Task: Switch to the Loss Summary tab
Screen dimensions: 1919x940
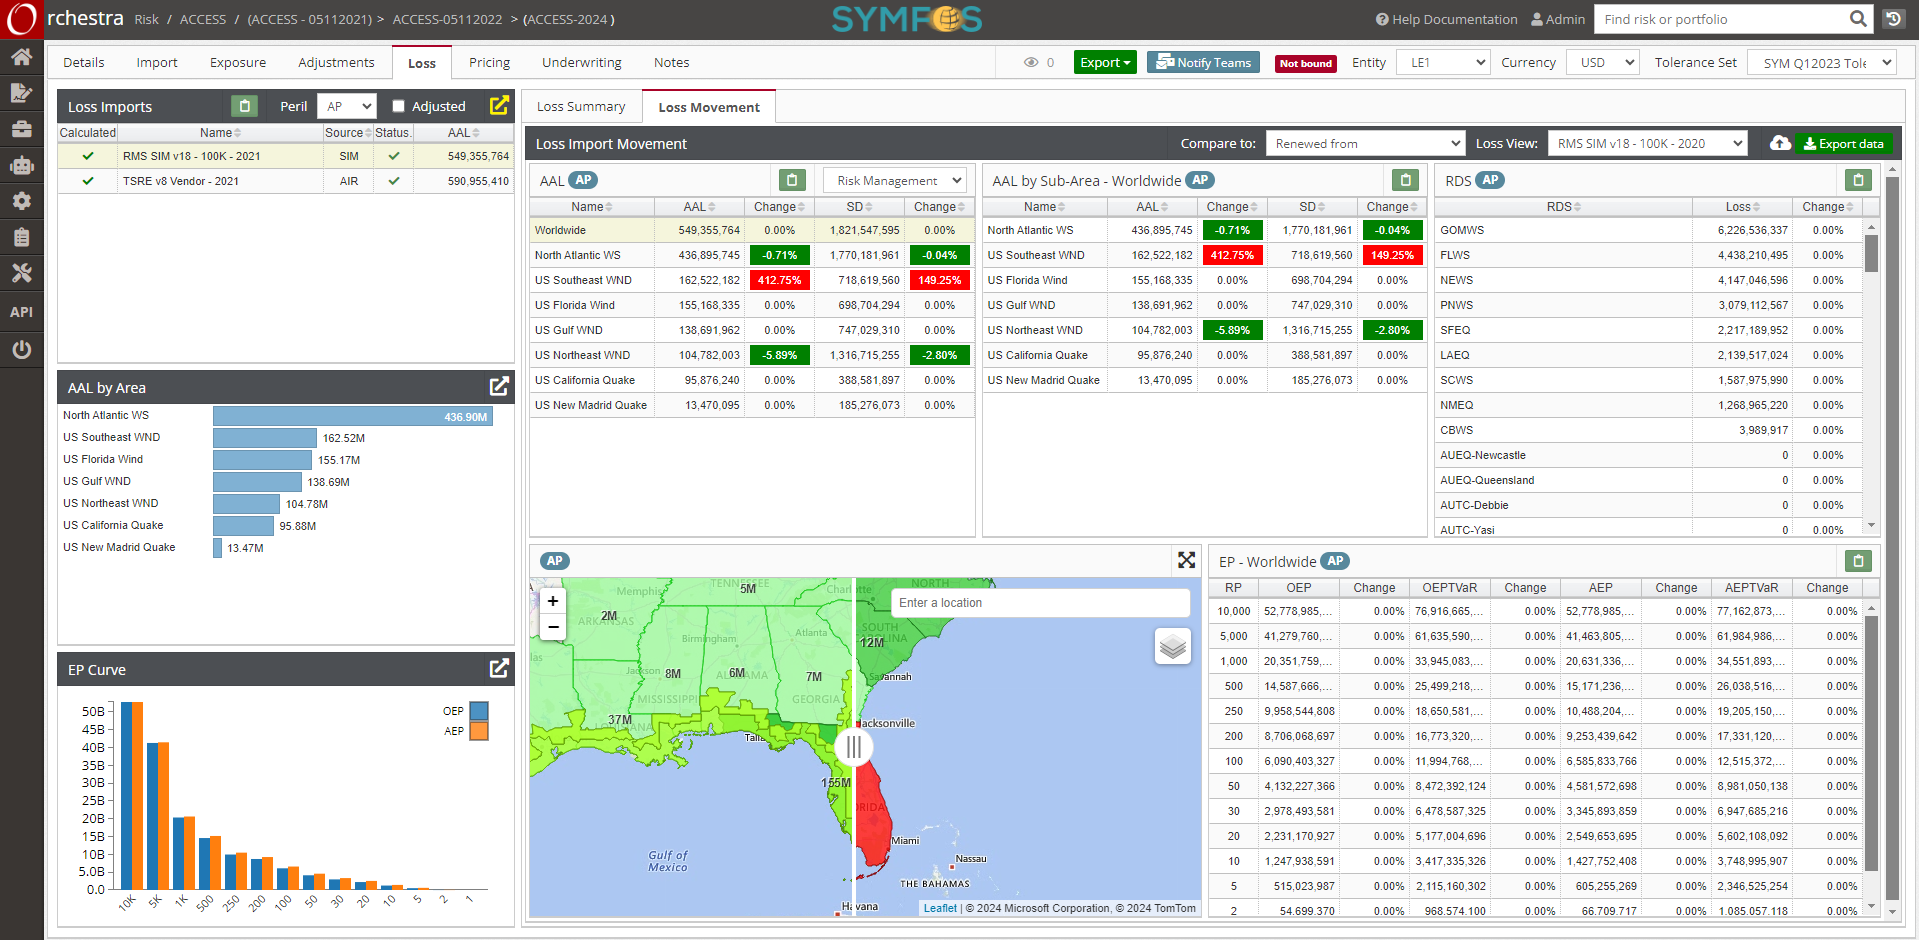Action: [580, 107]
